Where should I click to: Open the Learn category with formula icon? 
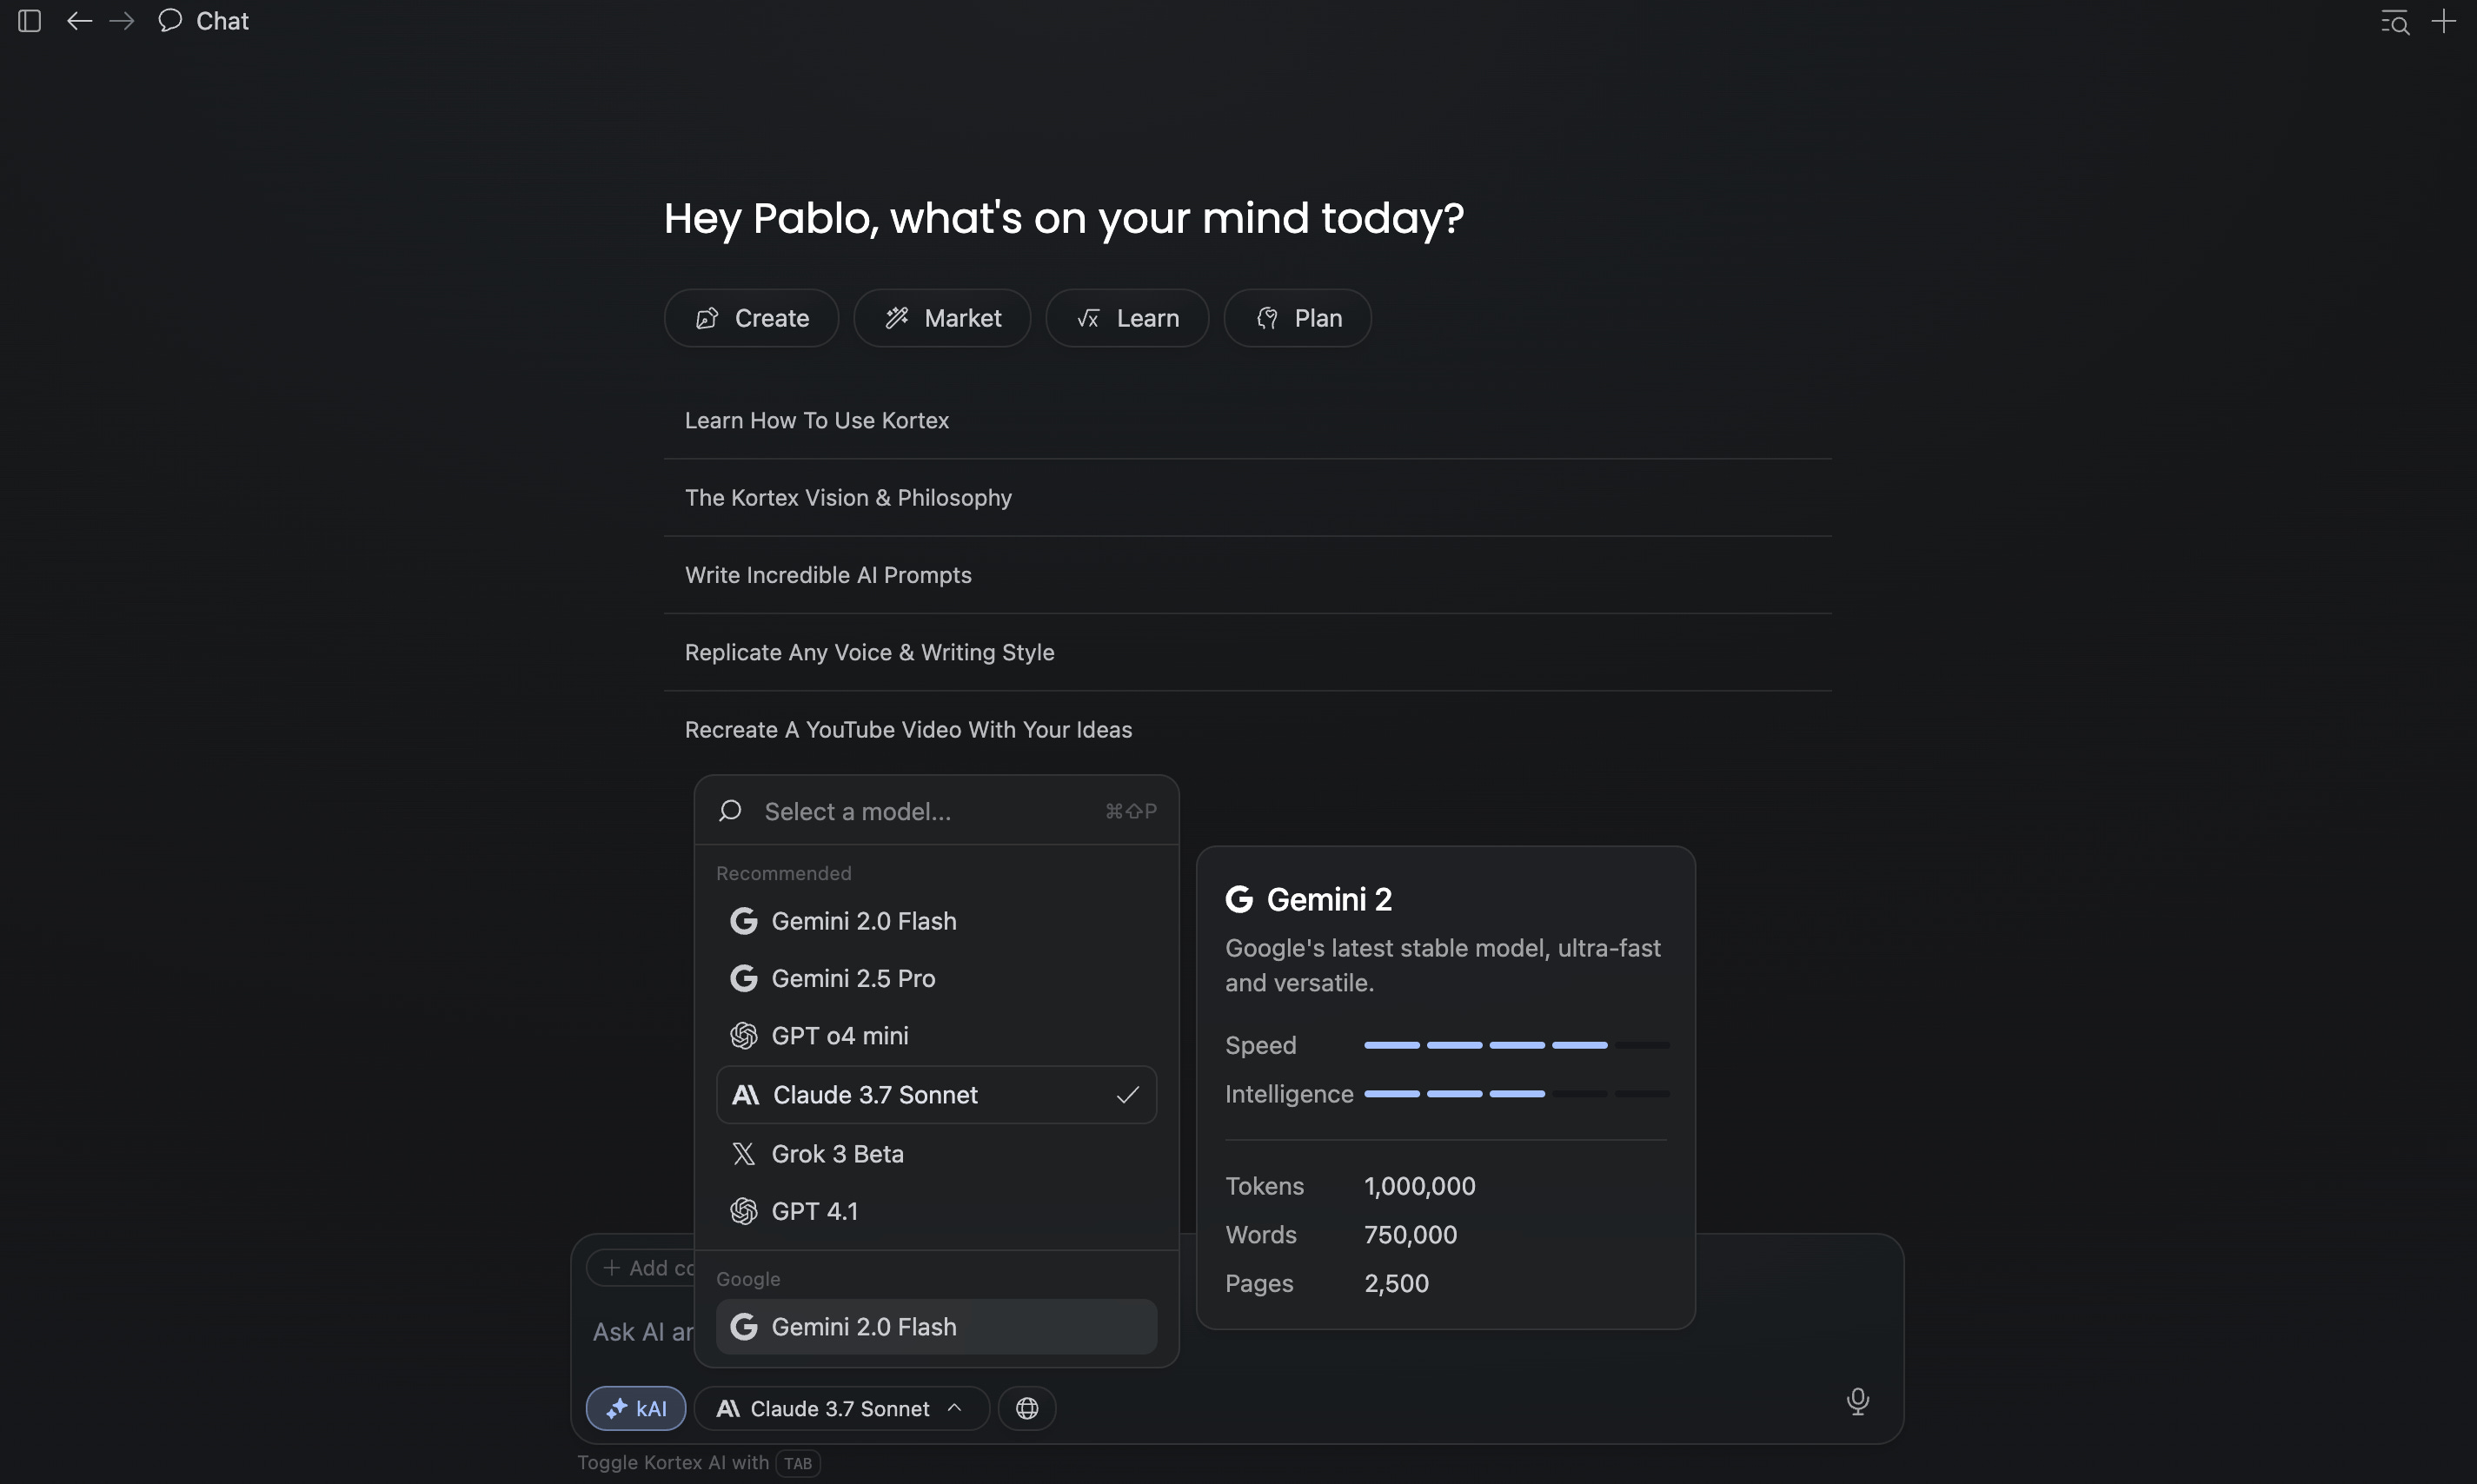[1127, 318]
